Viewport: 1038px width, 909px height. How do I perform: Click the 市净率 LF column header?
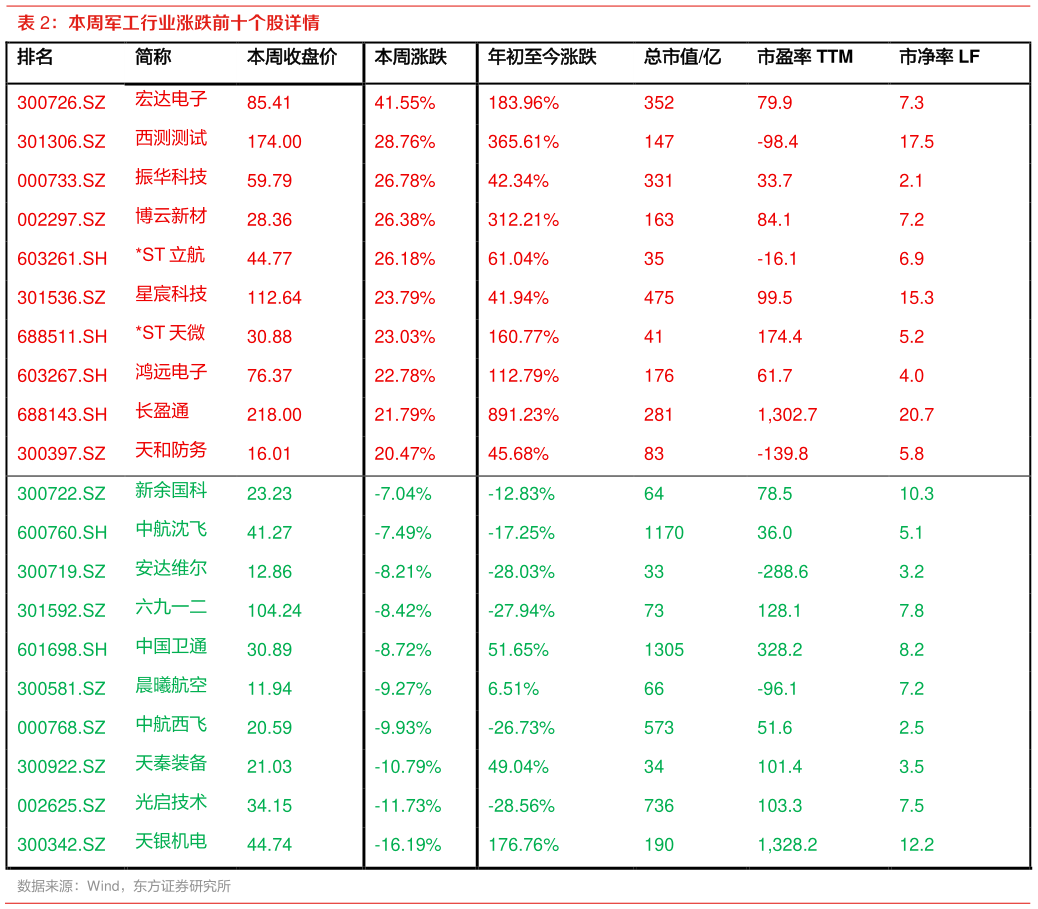(x=939, y=58)
